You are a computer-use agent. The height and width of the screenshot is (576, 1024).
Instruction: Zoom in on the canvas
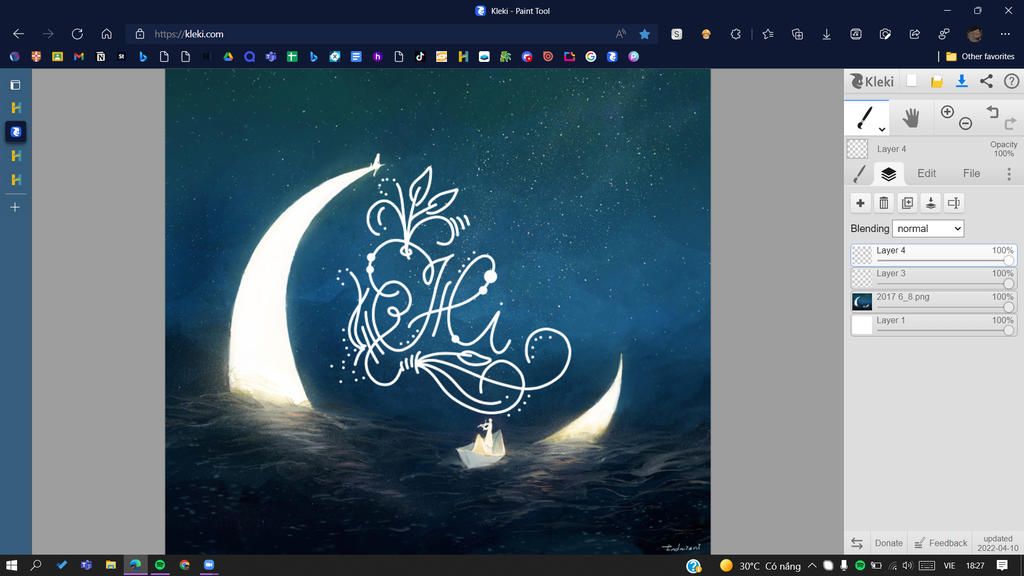coord(947,112)
